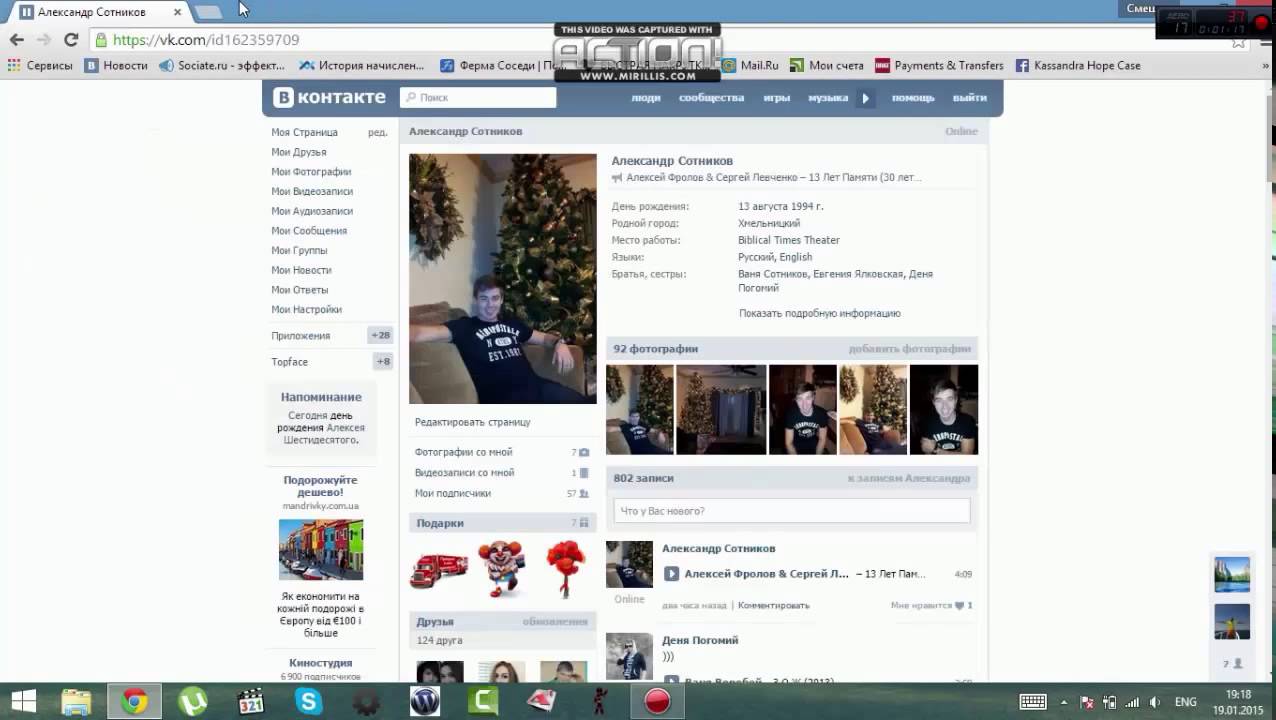Open the История начислен bookmark
The image size is (1276, 720).
[x=362, y=66]
